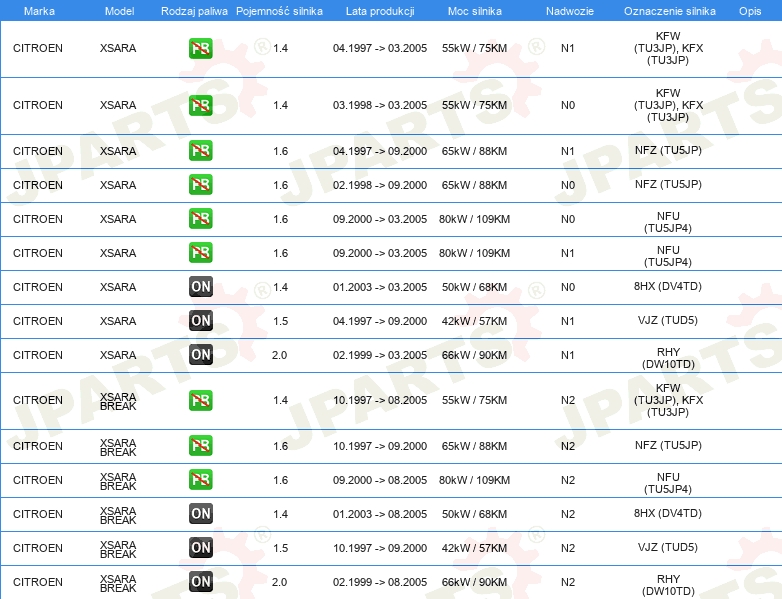Click PB fuel icon of XSARA 1.6 N1 NFZ row
Image resolution: width=782 pixels, height=599 pixels.
click(200, 151)
